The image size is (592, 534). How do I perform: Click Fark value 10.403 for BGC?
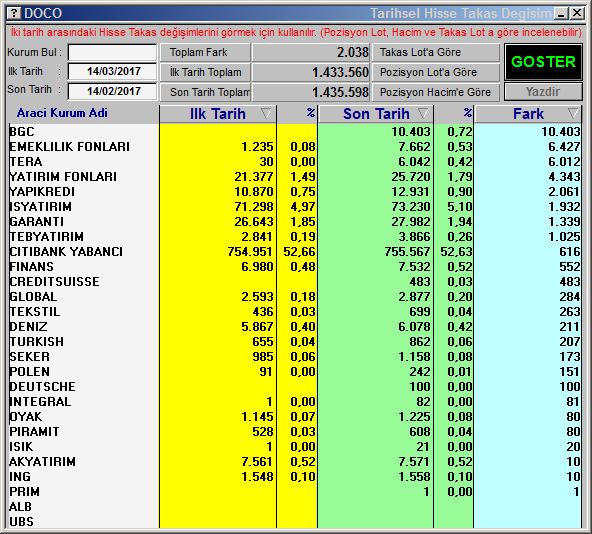point(561,131)
